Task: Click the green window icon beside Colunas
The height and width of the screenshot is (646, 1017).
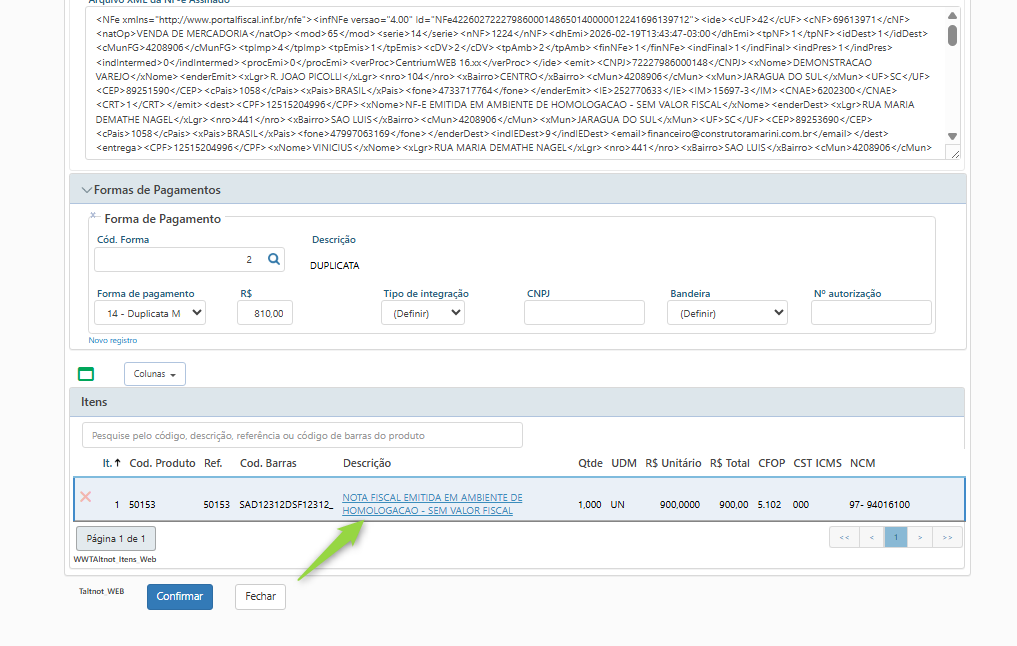Action: [86, 374]
